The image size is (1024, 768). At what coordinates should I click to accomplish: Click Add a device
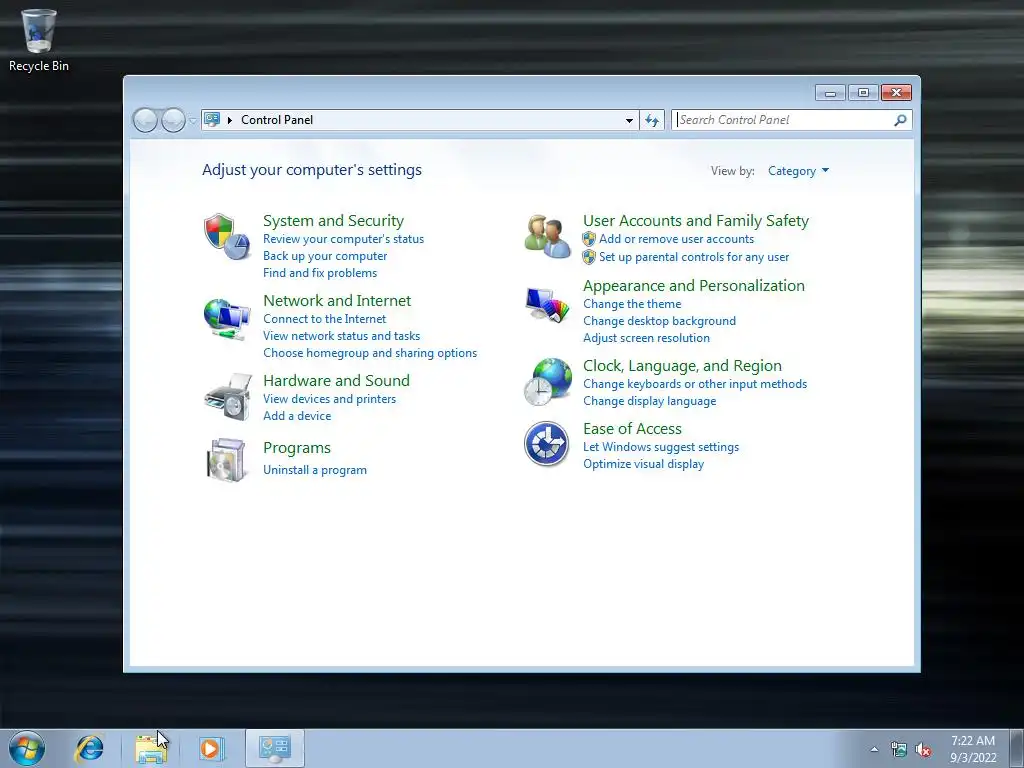296,415
